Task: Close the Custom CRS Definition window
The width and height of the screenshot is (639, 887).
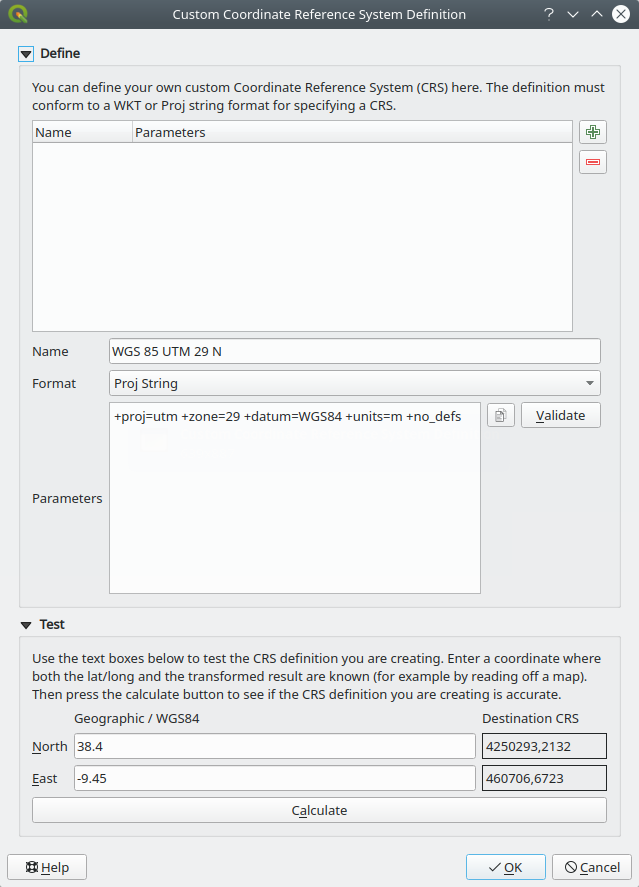Action: click(620, 14)
